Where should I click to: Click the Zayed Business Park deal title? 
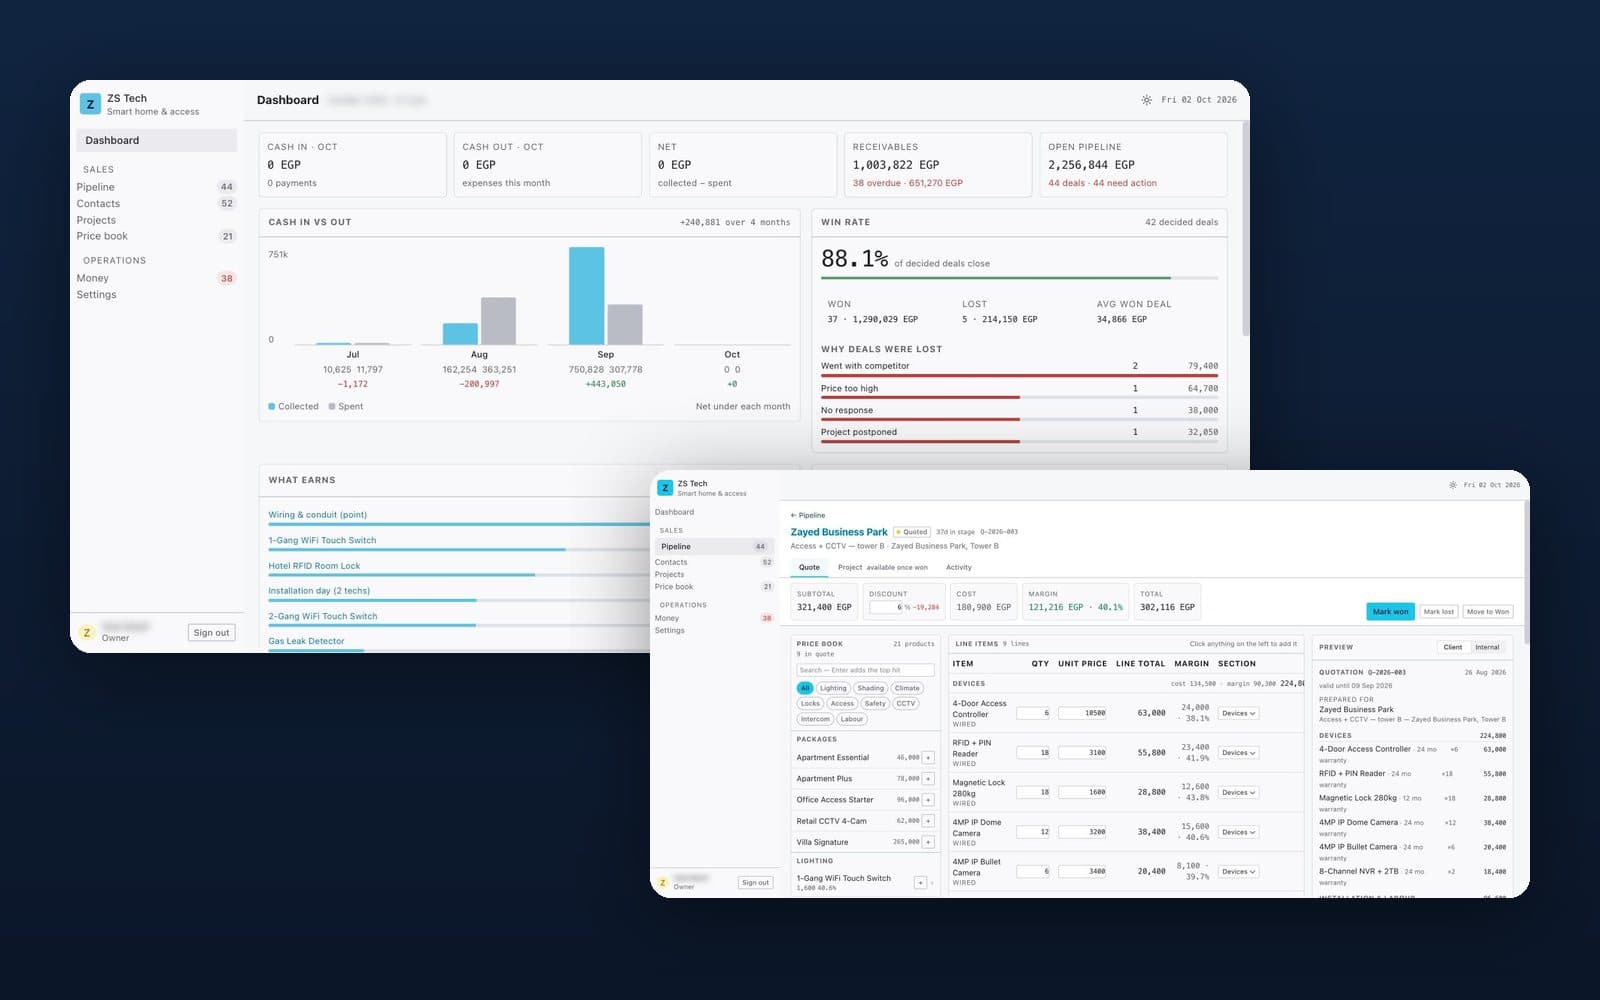point(839,532)
